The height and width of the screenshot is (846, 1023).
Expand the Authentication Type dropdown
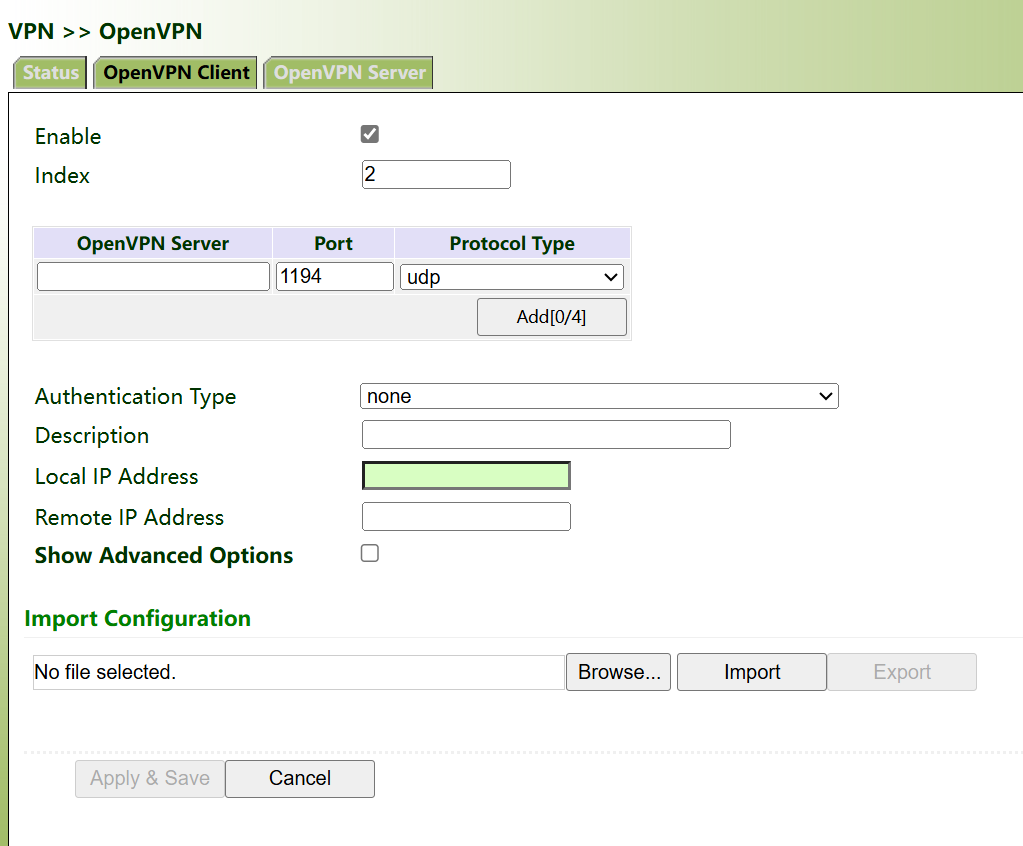pyautogui.click(x=598, y=396)
